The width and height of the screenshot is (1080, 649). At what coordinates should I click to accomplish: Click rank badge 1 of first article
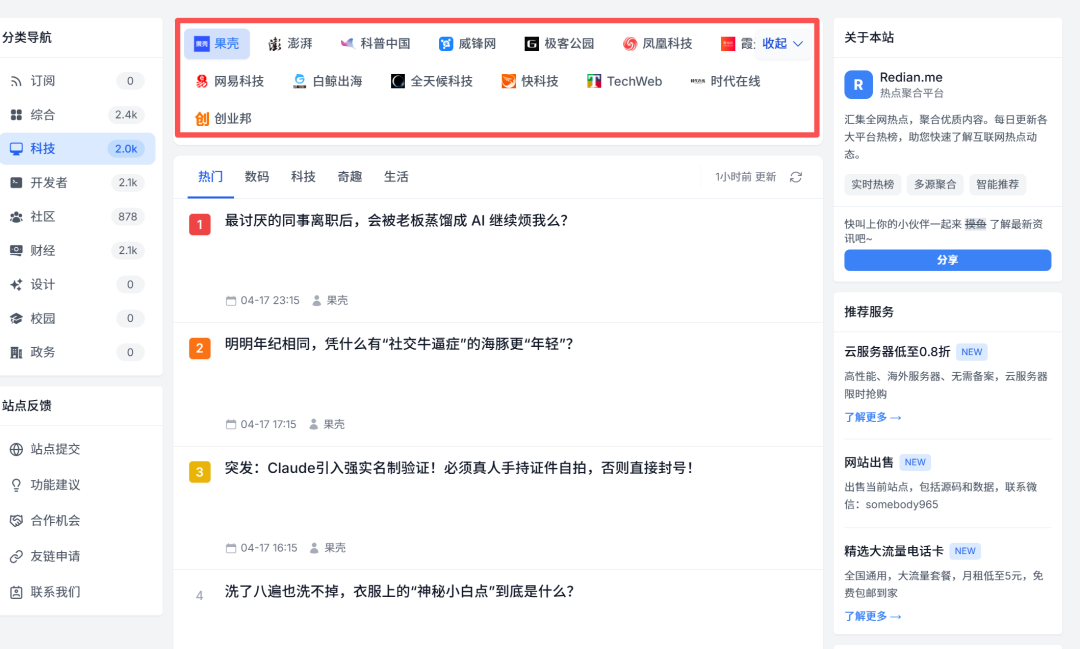pyautogui.click(x=200, y=225)
